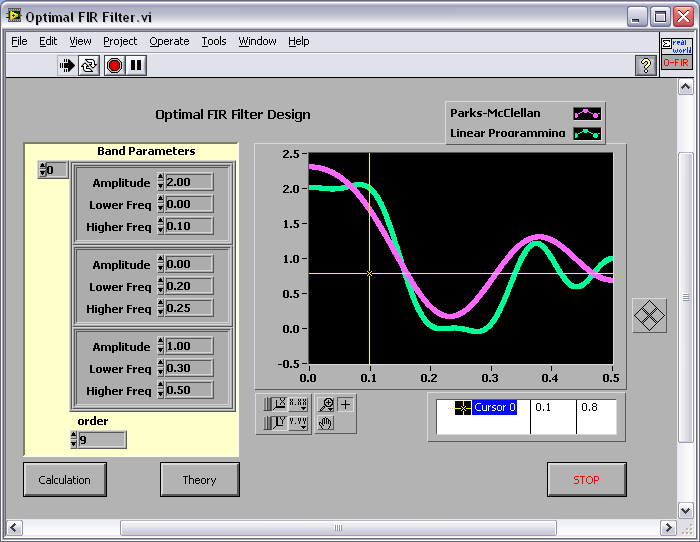The height and width of the screenshot is (542, 700).
Task: Open the Y scale format dropdown
Action: [298, 423]
